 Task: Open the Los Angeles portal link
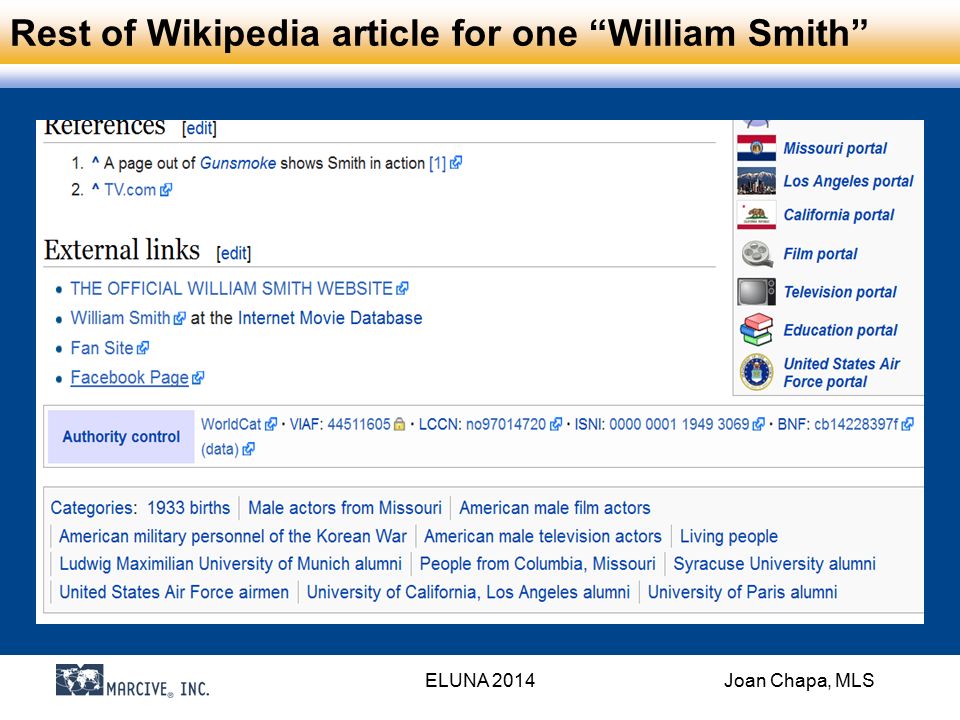pos(848,181)
